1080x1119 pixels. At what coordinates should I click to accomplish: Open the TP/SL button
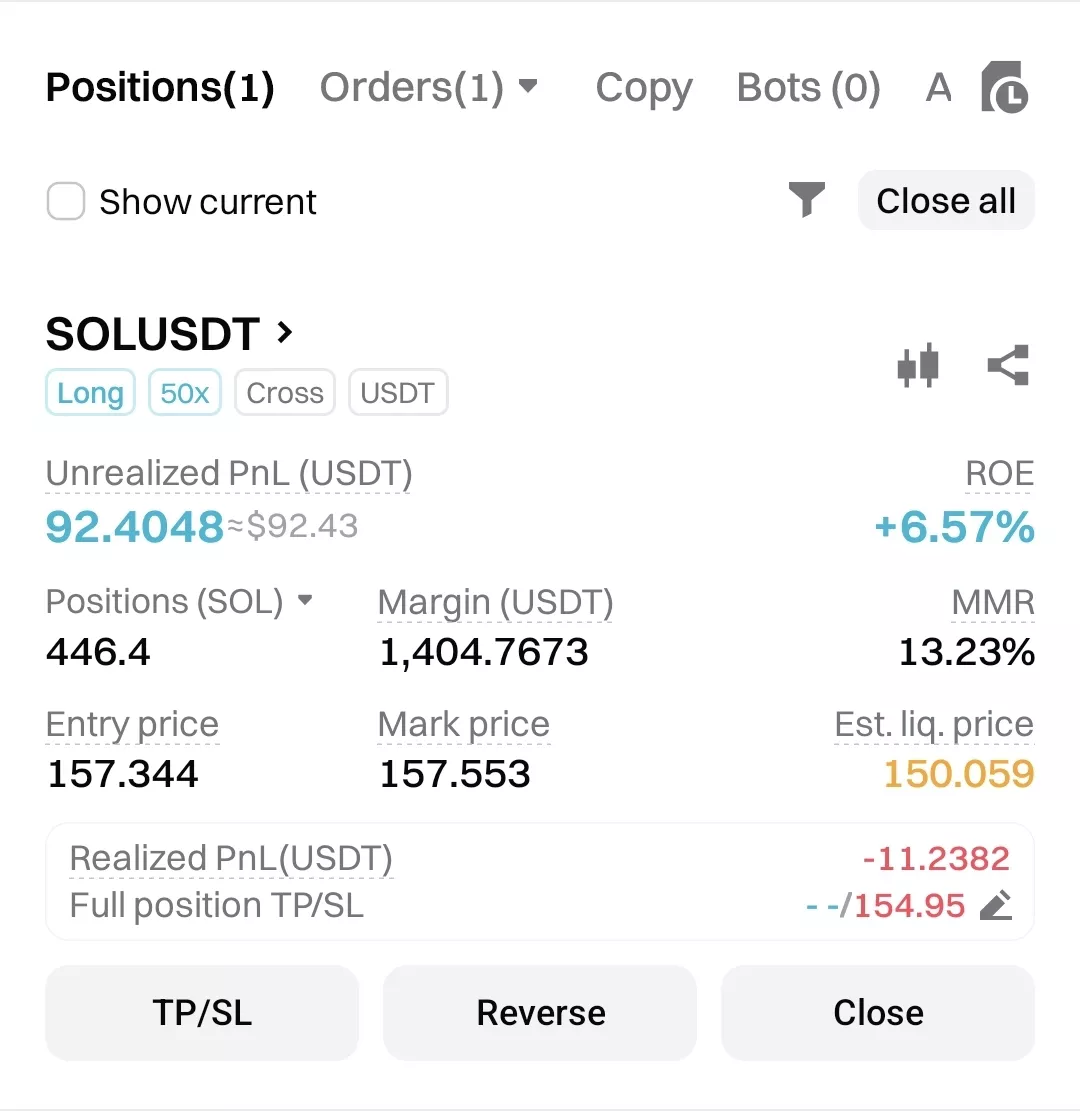tap(202, 1013)
